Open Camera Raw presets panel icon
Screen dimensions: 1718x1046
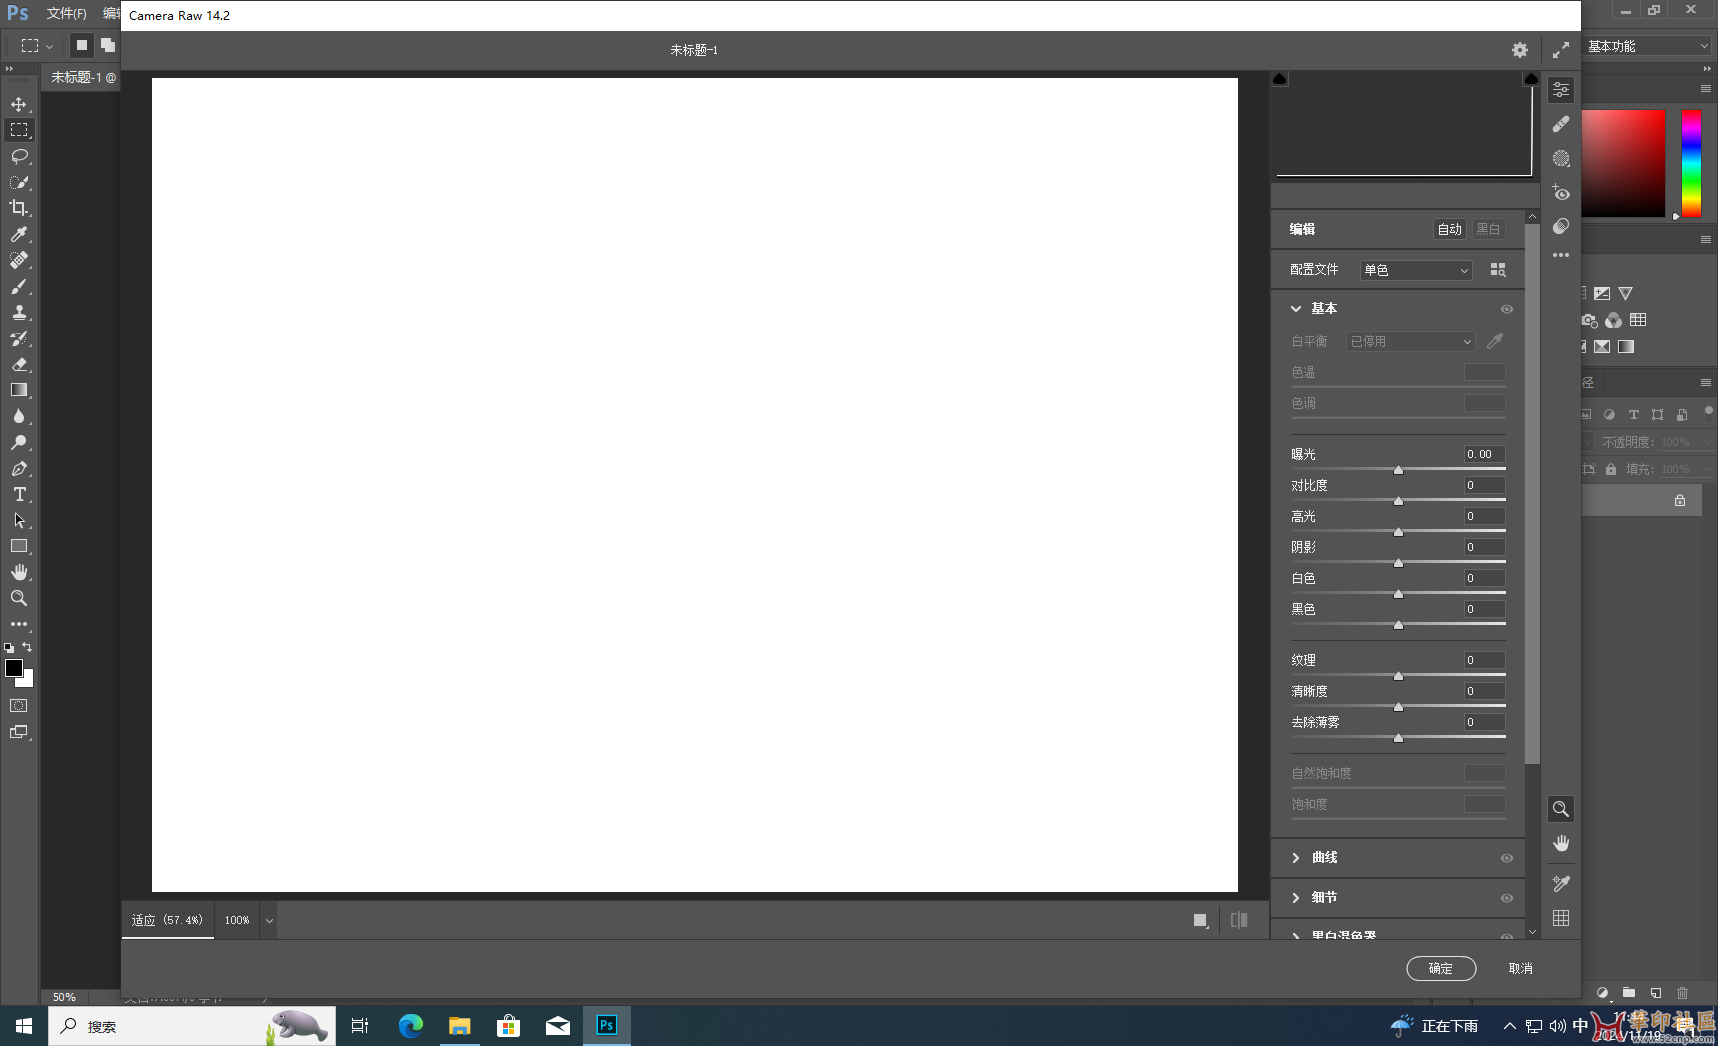point(1561,226)
